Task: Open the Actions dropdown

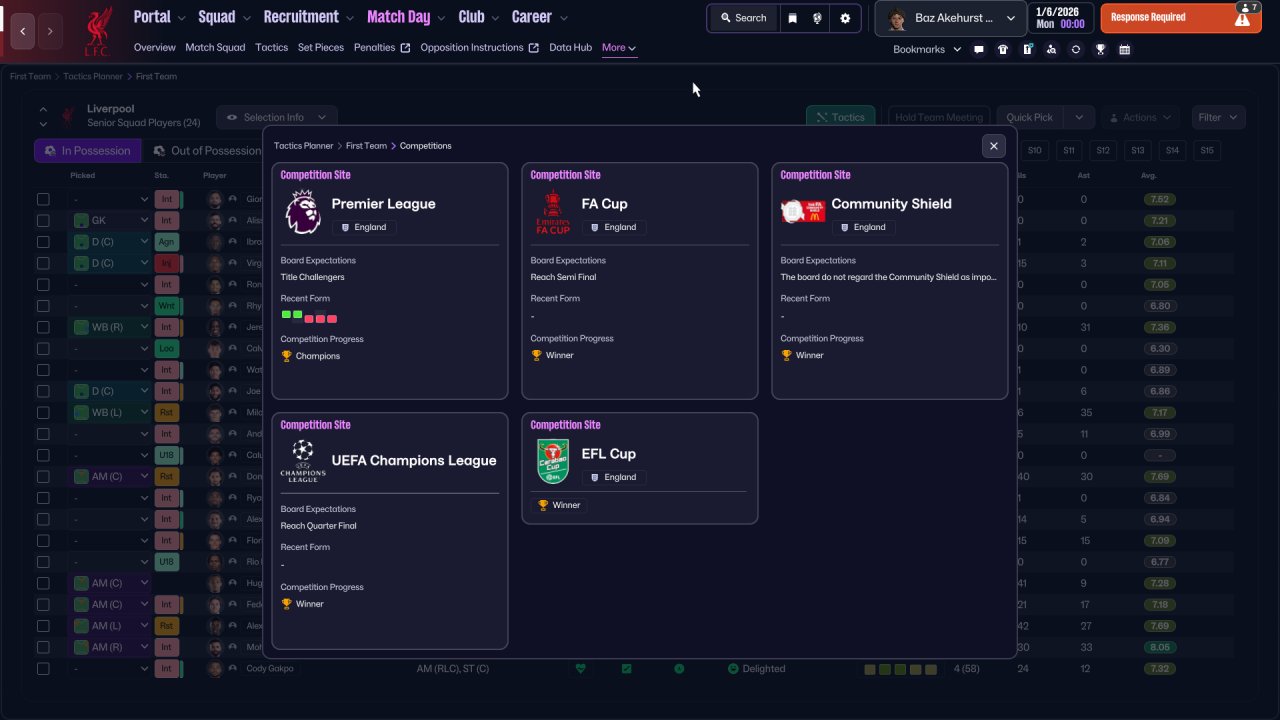Action: [1139, 118]
